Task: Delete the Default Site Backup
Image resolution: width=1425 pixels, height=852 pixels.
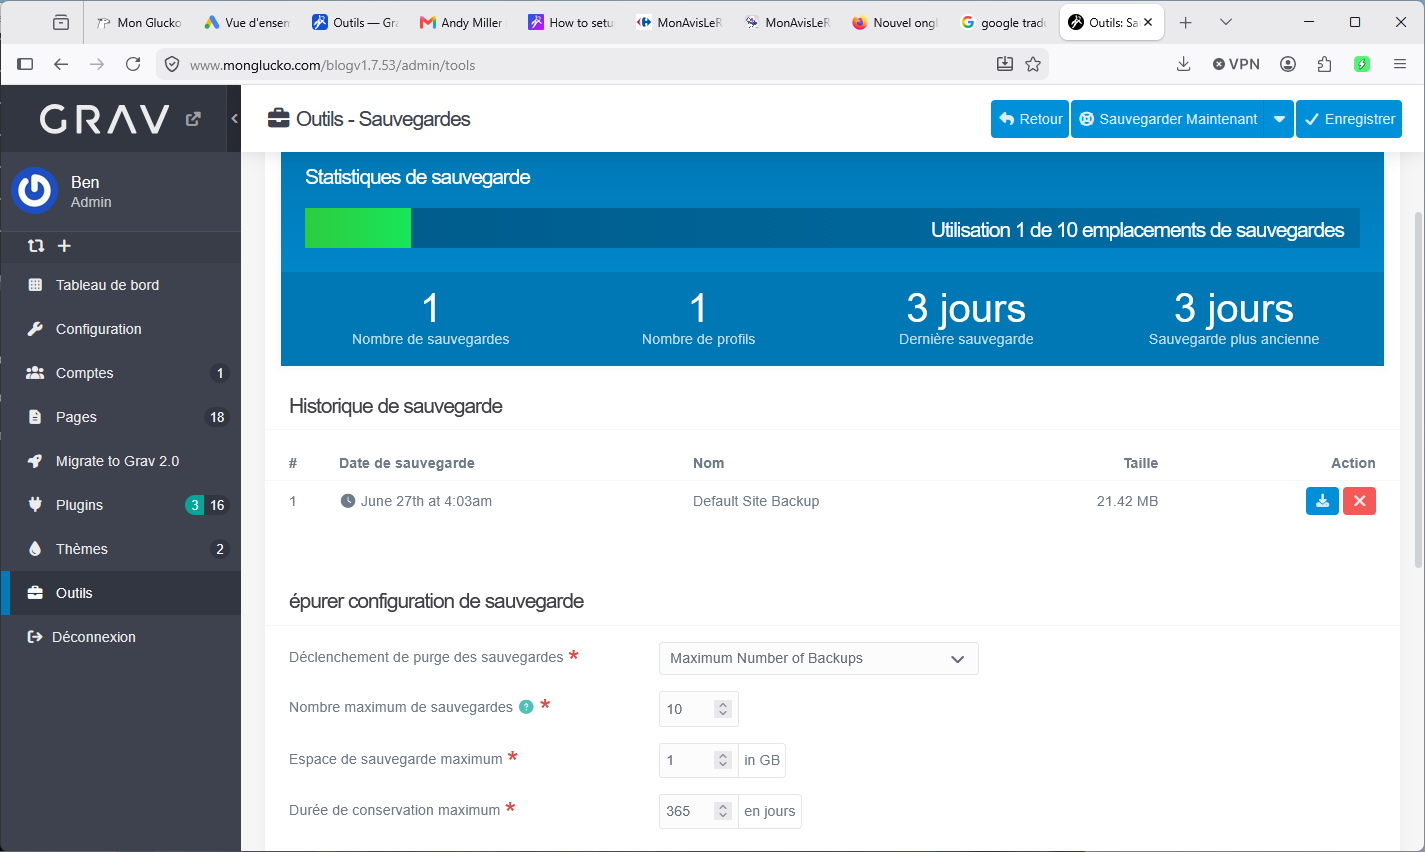Action: [x=1359, y=501]
